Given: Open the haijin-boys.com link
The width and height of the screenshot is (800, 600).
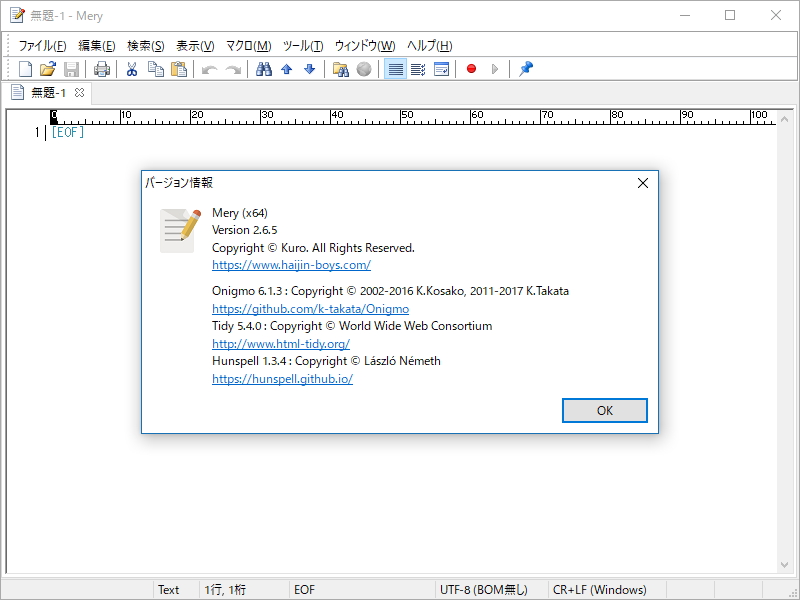Looking at the screenshot, I should 291,265.
